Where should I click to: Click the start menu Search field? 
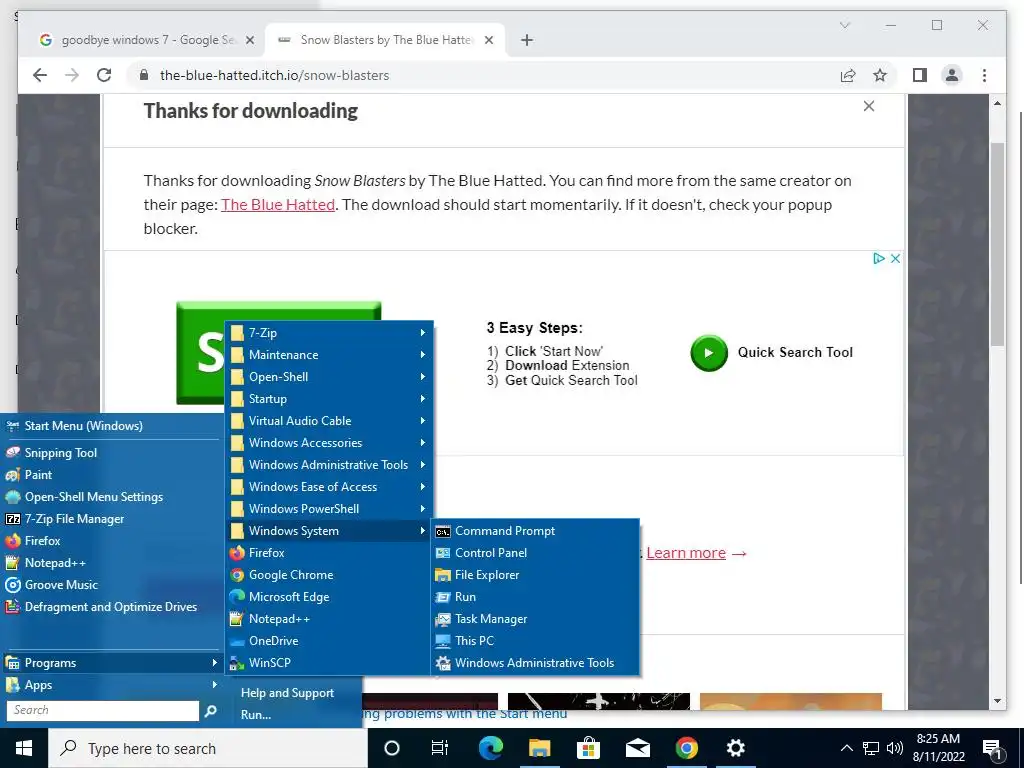point(103,711)
